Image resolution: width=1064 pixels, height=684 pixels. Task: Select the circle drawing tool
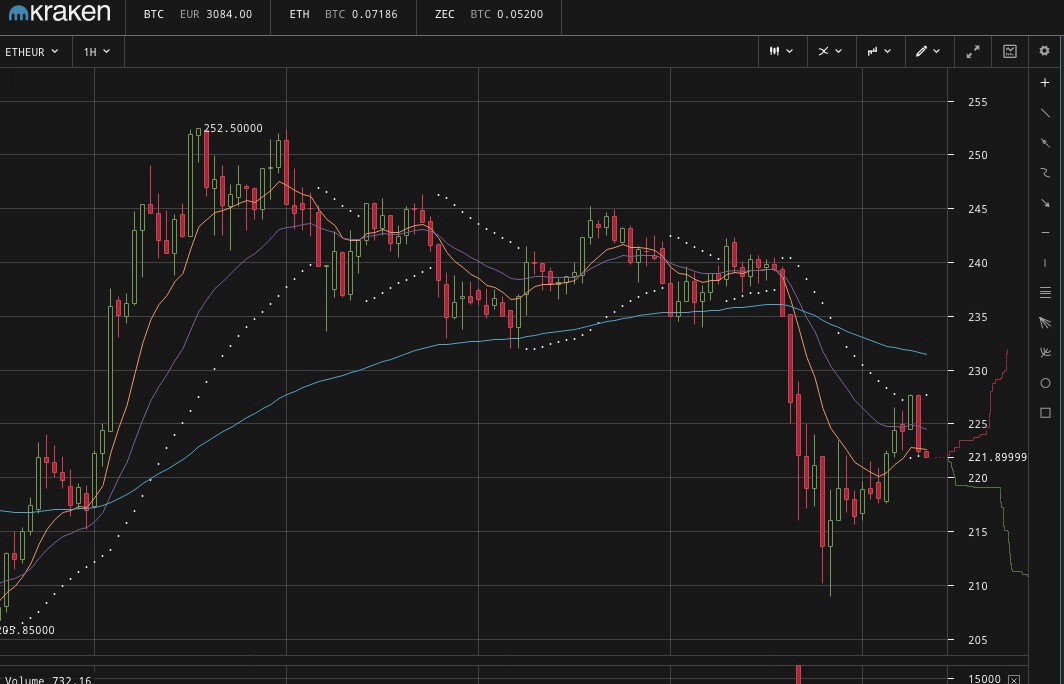[1045, 383]
